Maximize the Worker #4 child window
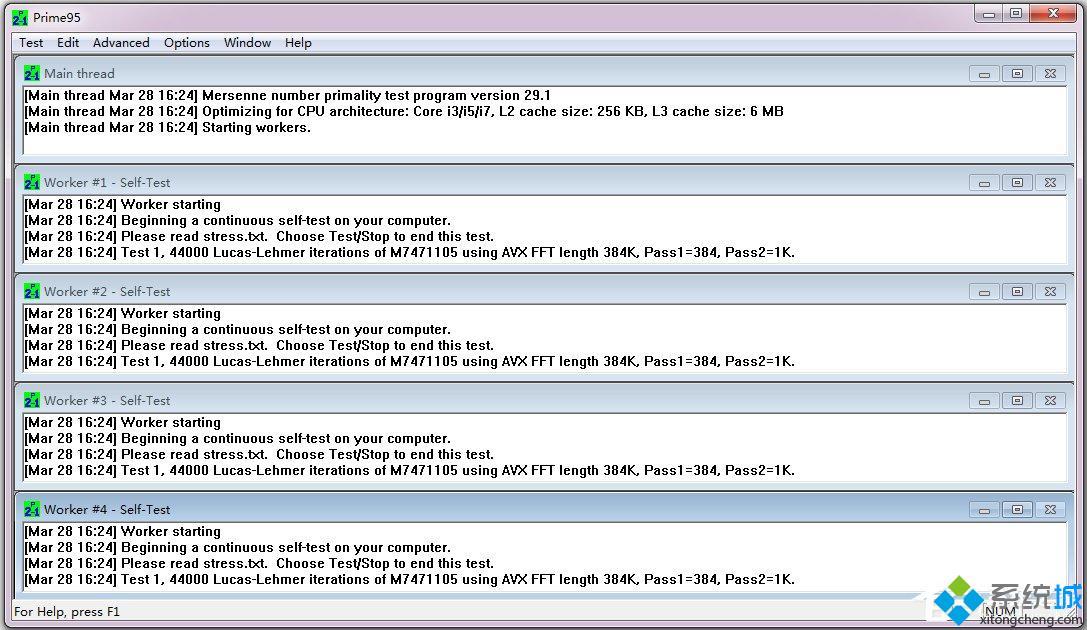The width and height of the screenshot is (1087, 630). (x=1017, y=509)
